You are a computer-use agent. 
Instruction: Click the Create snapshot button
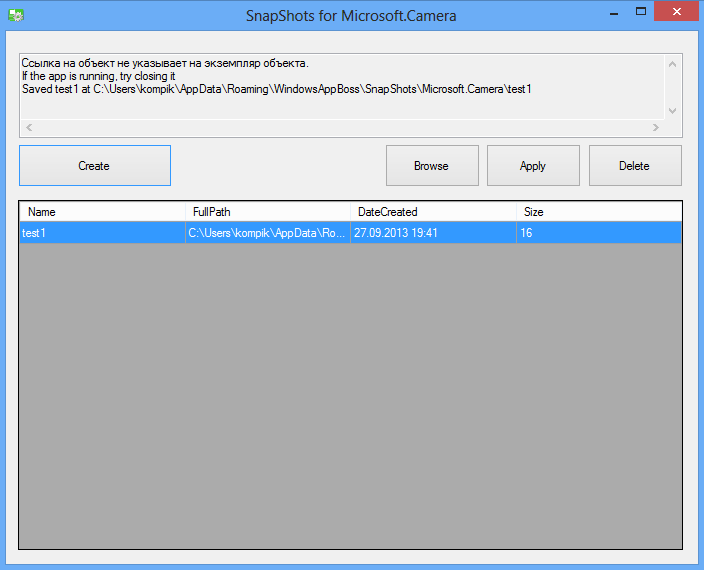(95, 166)
